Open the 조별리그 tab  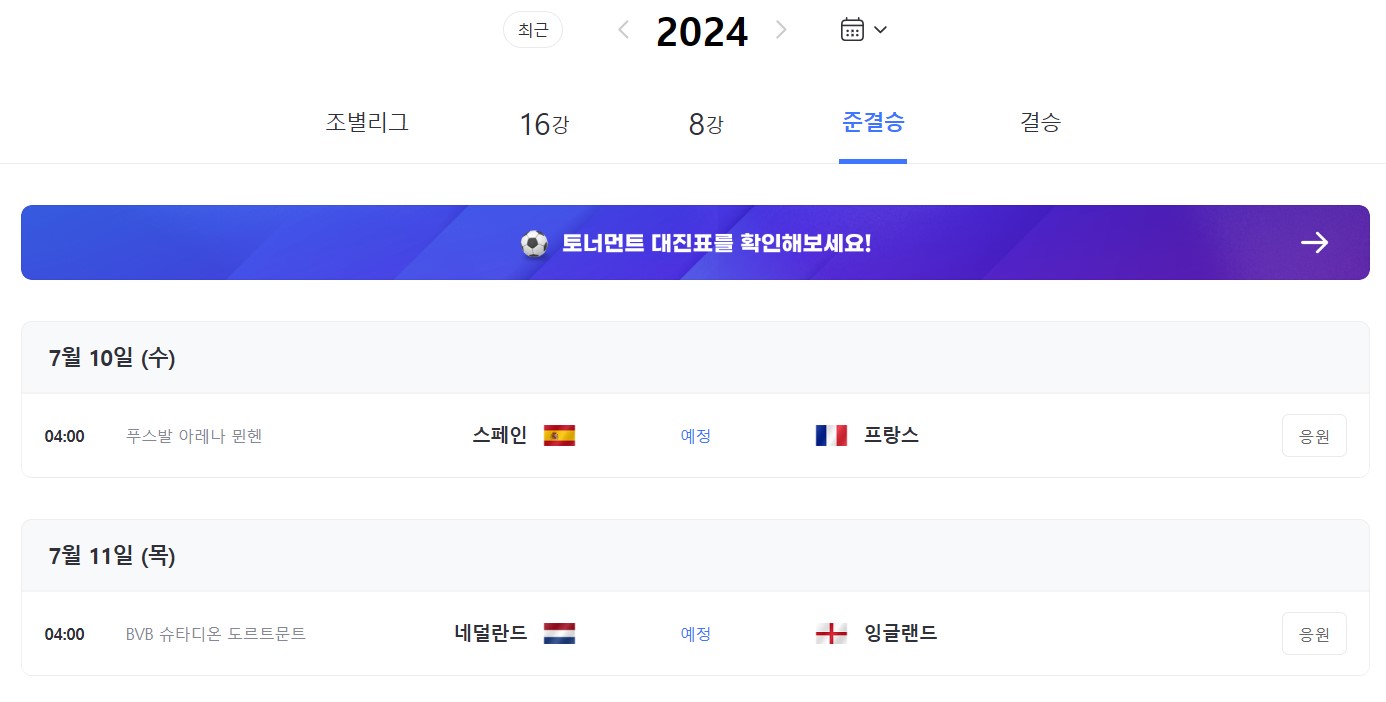365,122
